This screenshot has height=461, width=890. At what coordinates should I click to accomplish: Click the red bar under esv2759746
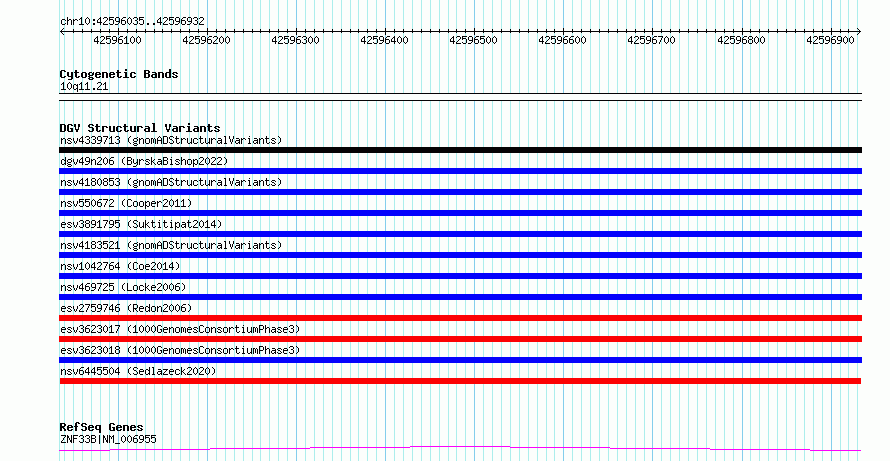pos(460,318)
